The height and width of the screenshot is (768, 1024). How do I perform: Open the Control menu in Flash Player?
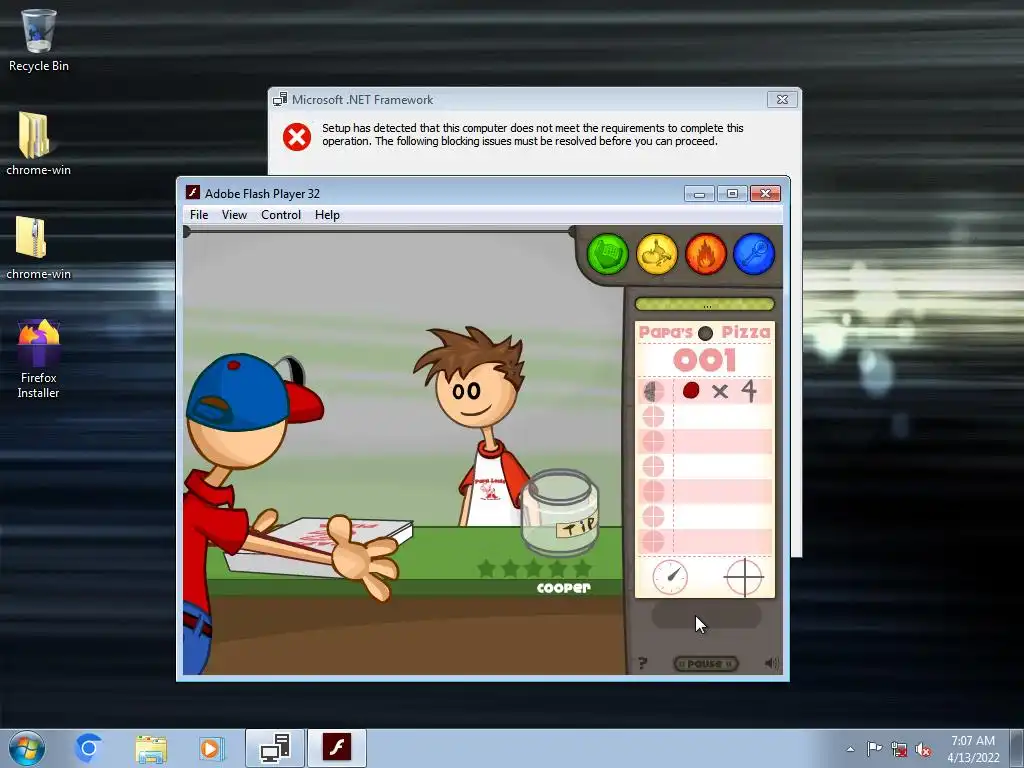pyautogui.click(x=281, y=215)
